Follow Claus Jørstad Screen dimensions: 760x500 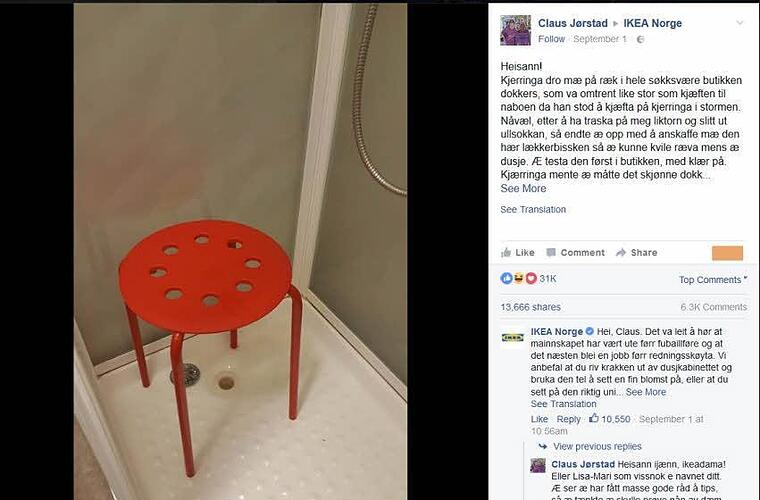pos(552,39)
